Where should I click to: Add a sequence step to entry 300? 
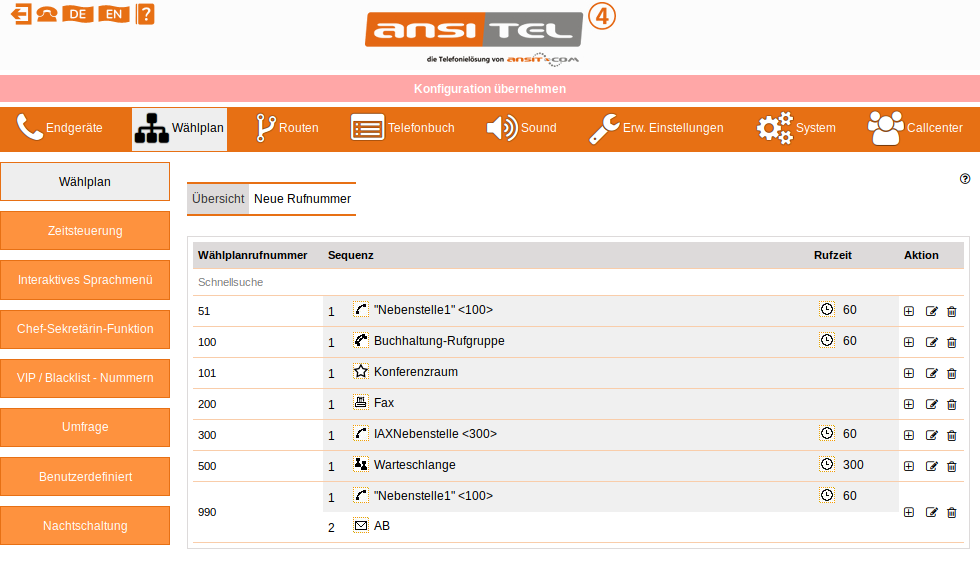909,435
